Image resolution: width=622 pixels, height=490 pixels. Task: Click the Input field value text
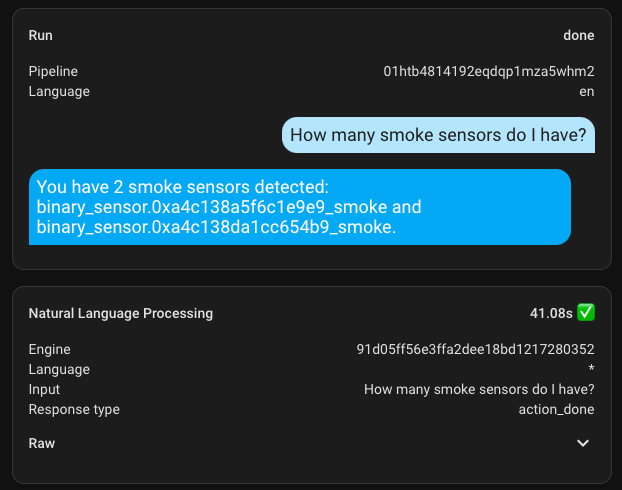pyautogui.click(x=479, y=390)
